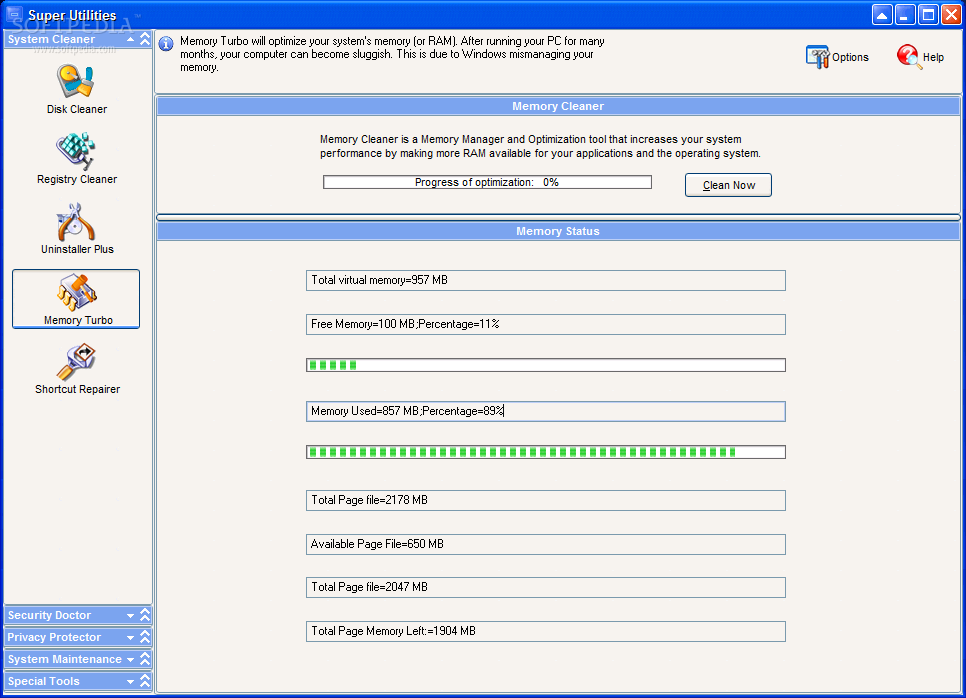Viewport: 966px width, 698px height.
Task: Switch to System Maintenance panel
Action: [78, 659]
